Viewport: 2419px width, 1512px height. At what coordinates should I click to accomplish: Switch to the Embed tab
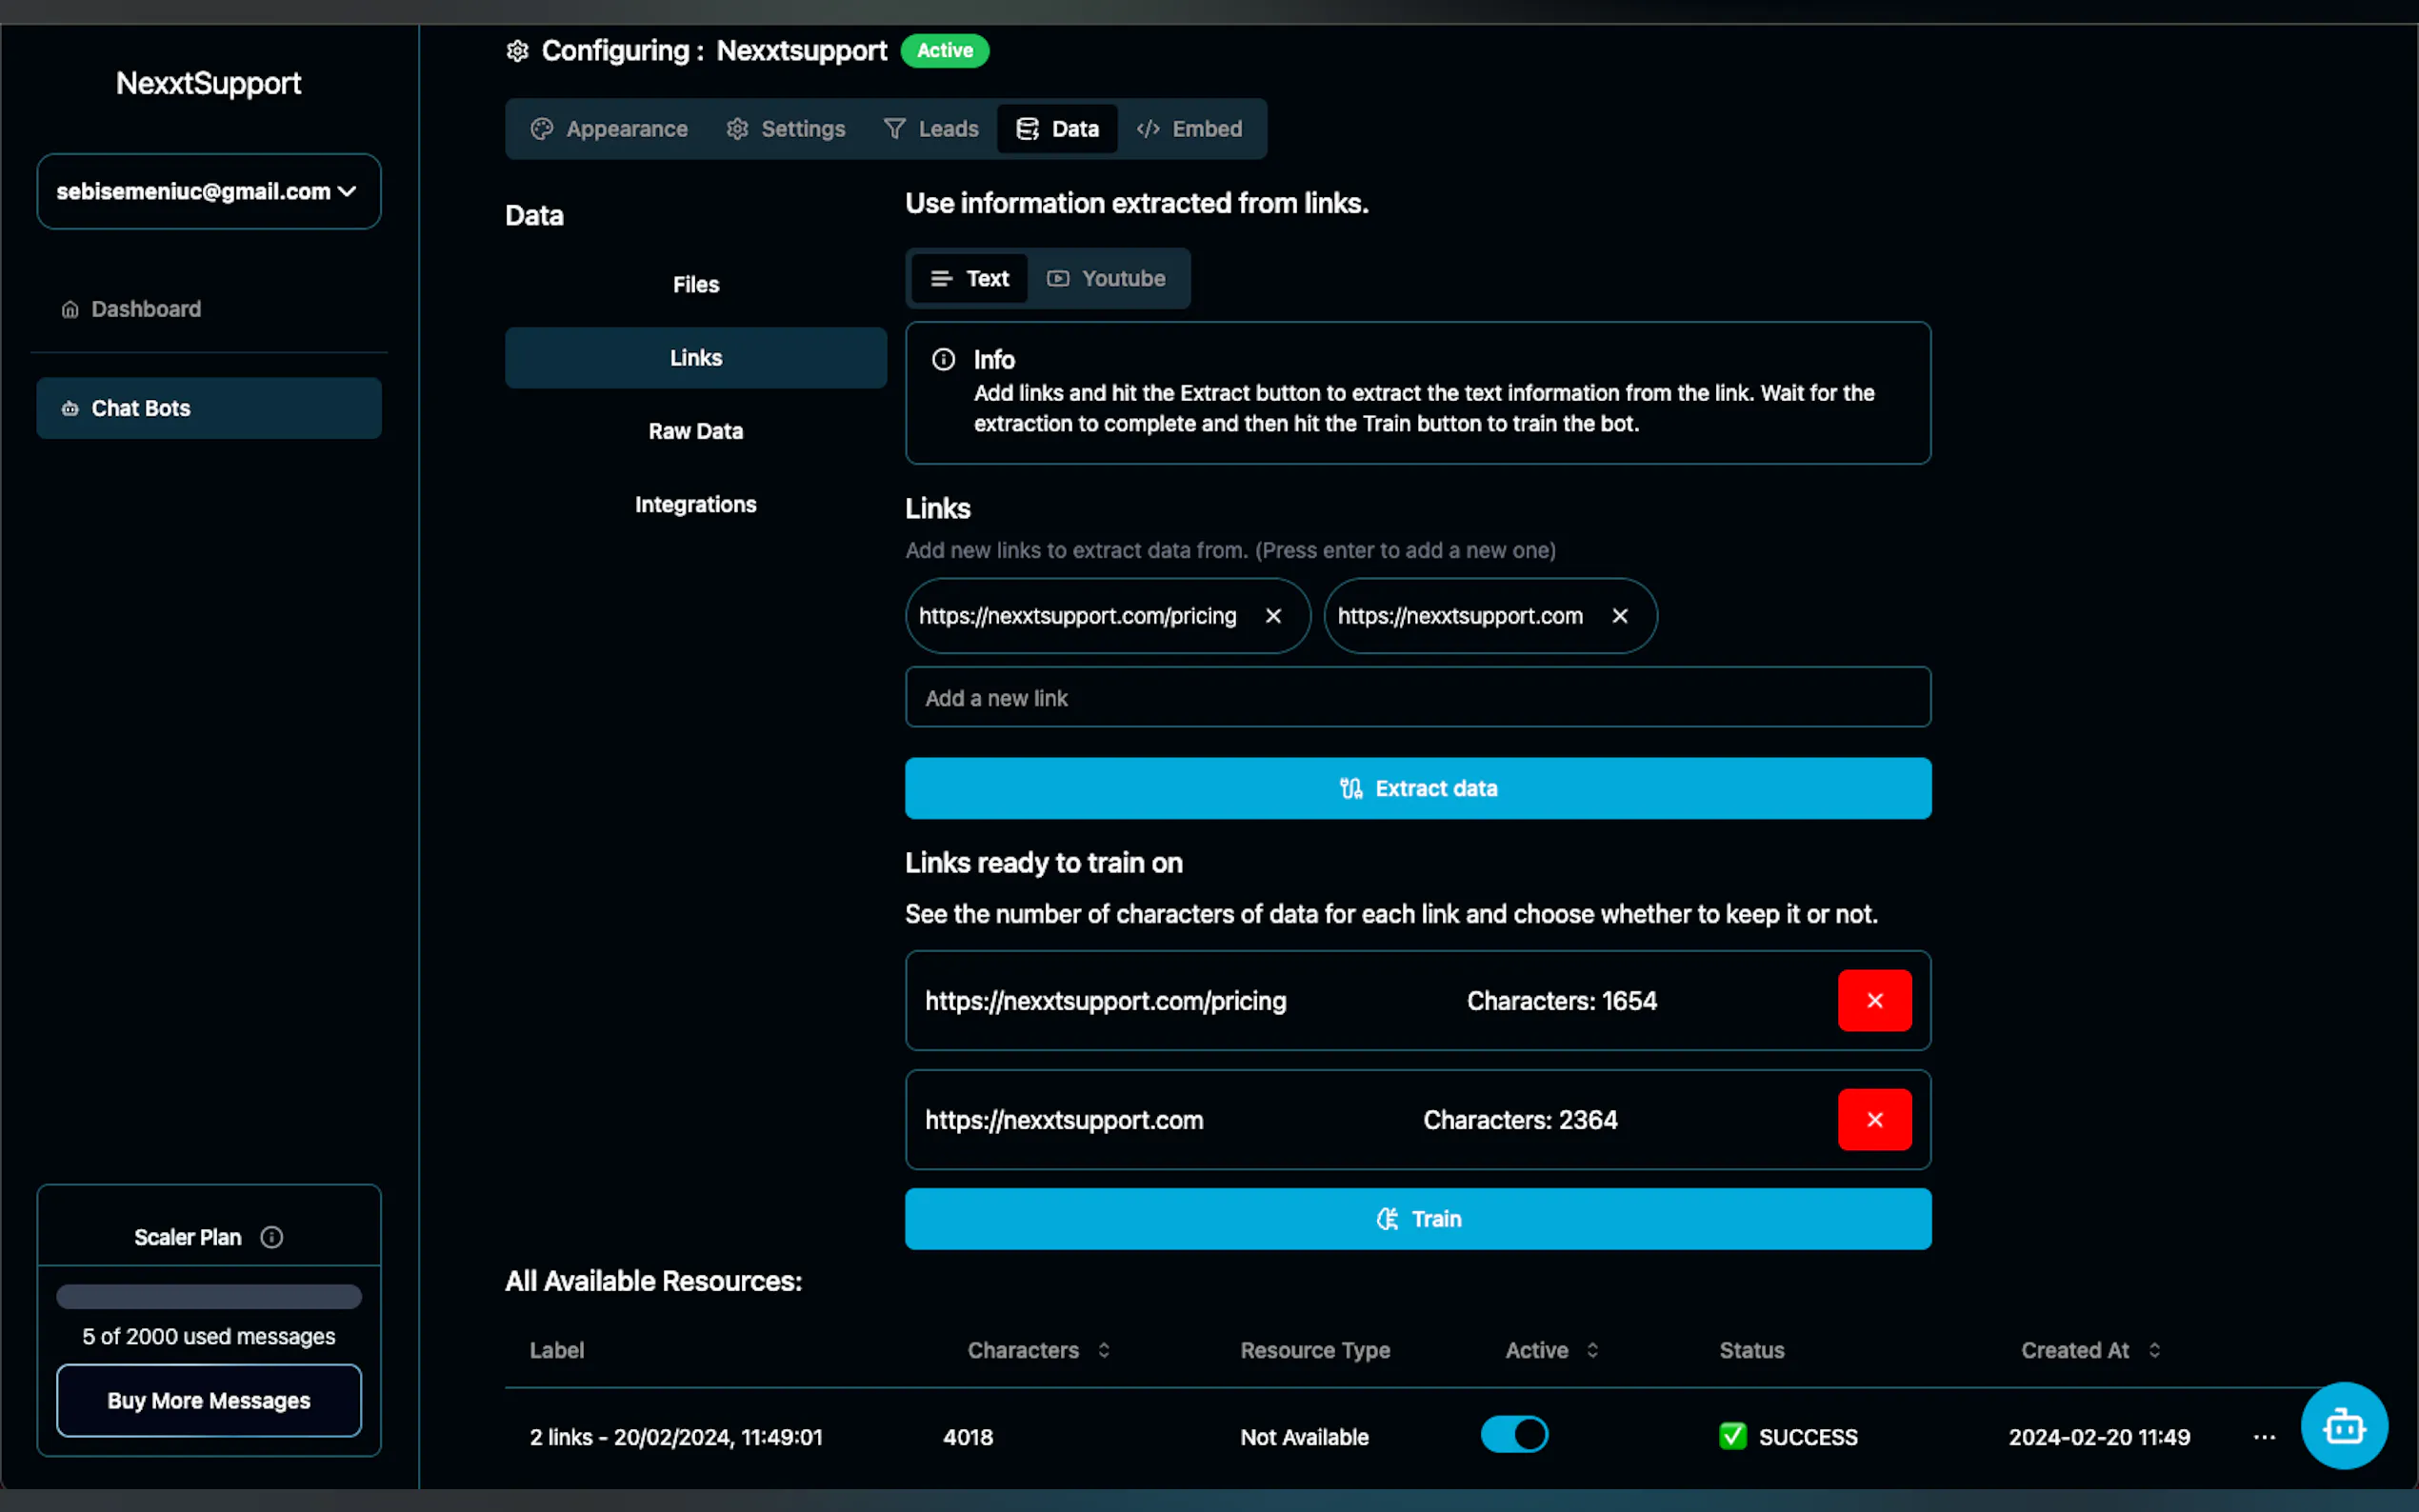coord(1190,129)
